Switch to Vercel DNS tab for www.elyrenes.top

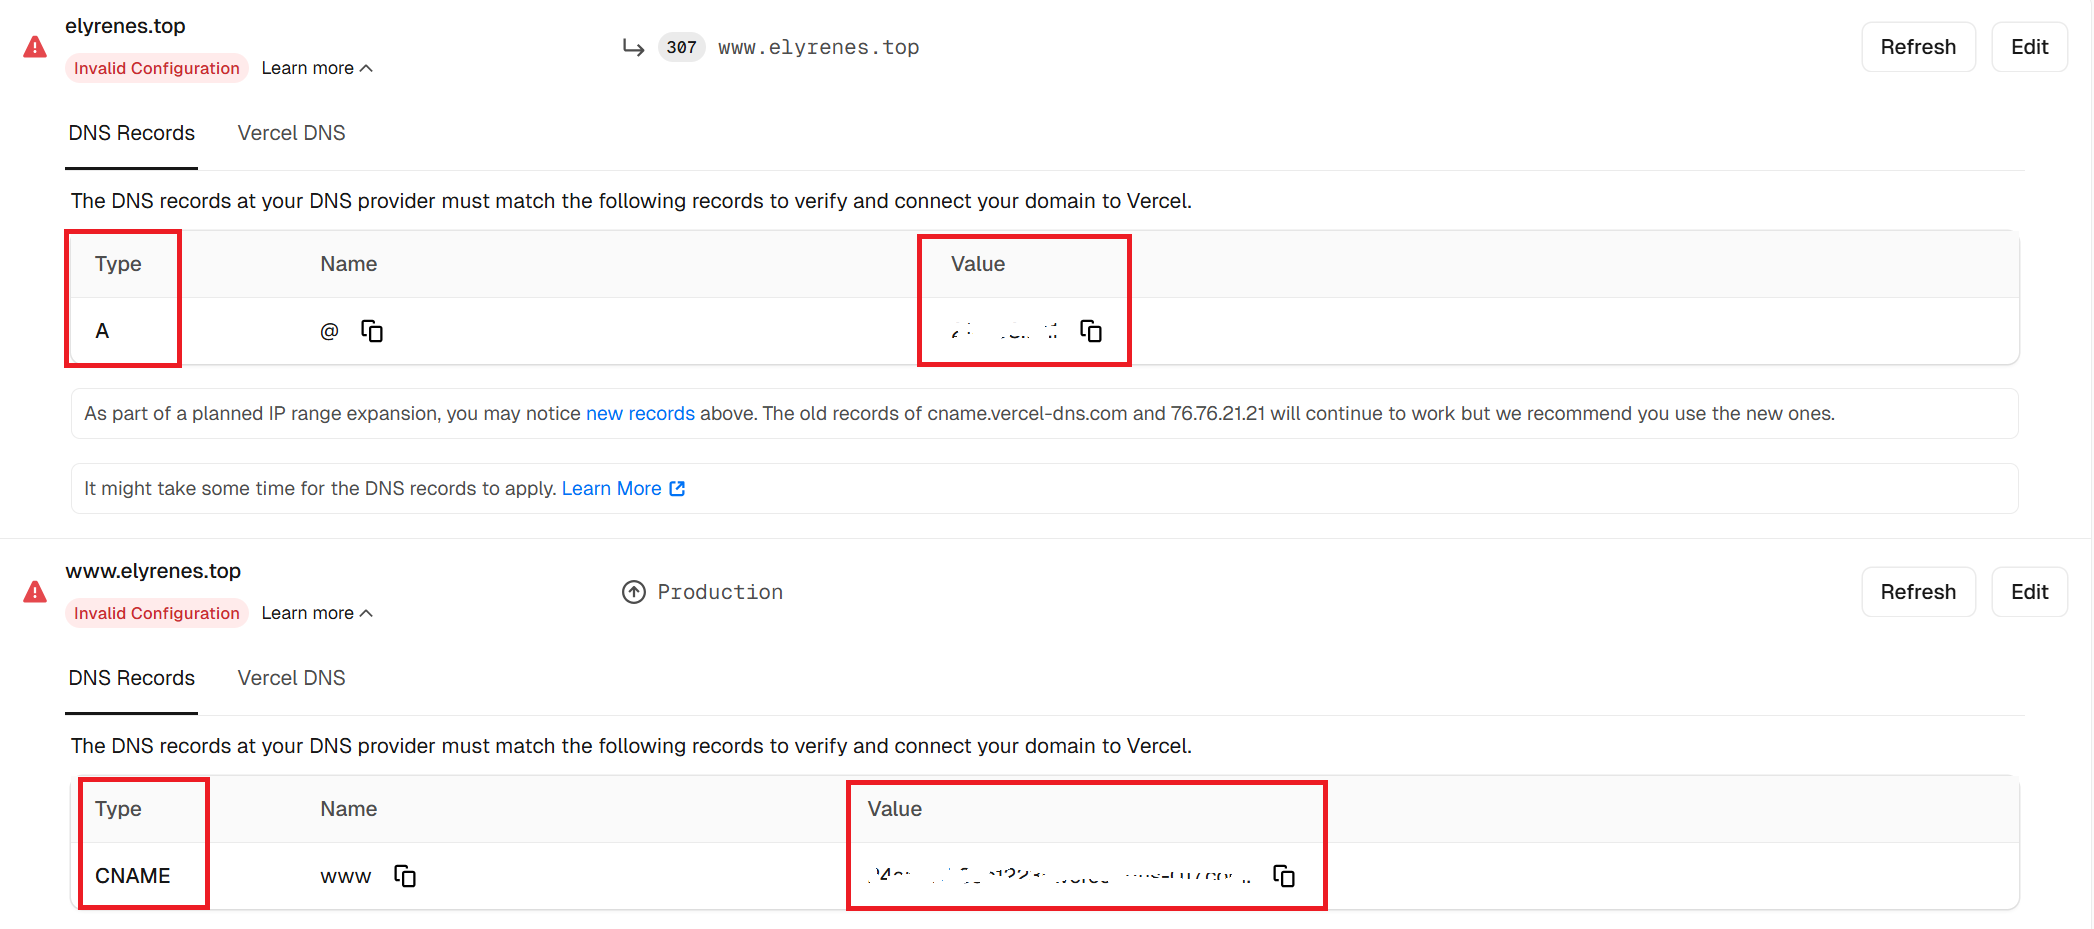[x=291, y=678]
